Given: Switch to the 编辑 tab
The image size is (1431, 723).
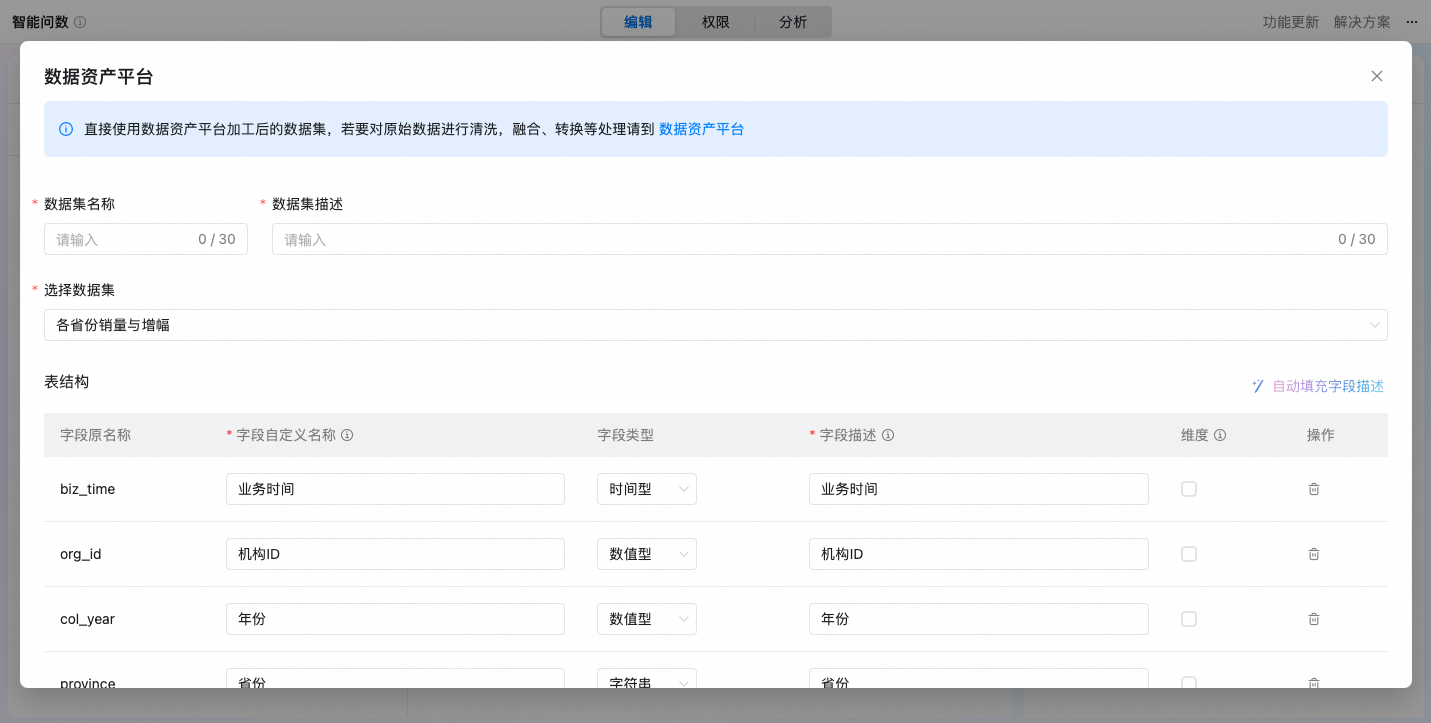Looking at the screenshot, I should 638,22.
